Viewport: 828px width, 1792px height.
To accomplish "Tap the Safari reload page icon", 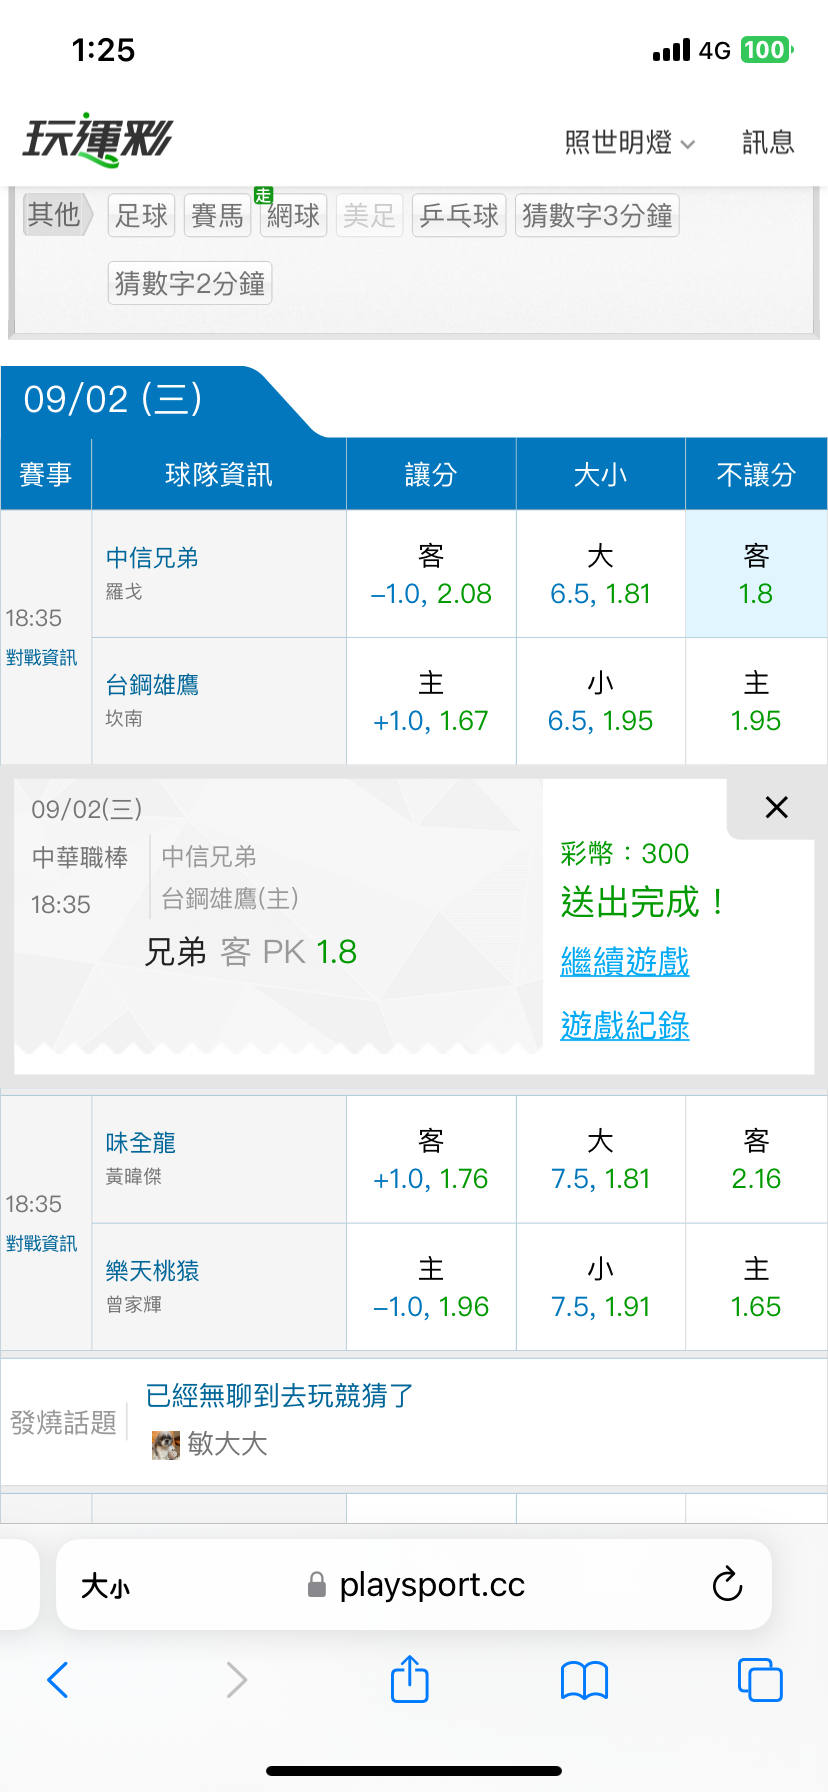I will click(x=727, y=1584).
